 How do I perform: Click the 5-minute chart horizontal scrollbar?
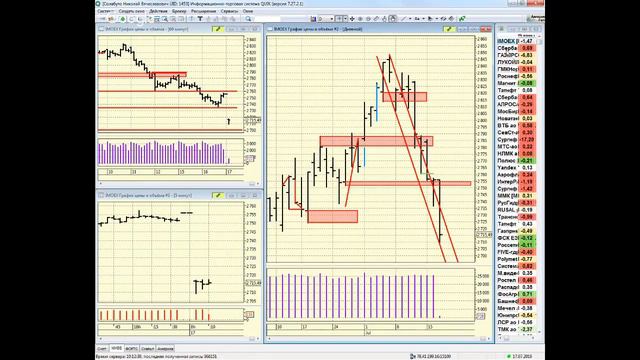pyautogui.click(x=180, y=339)
